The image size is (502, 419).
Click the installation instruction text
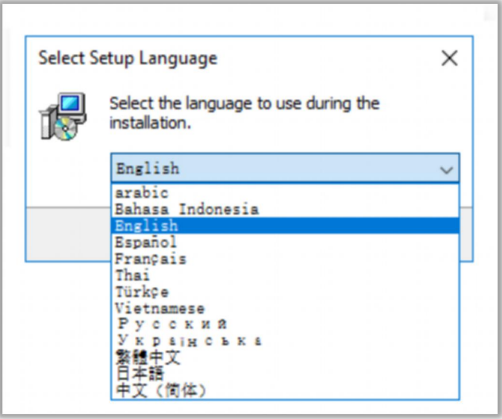tap(244, 113)
